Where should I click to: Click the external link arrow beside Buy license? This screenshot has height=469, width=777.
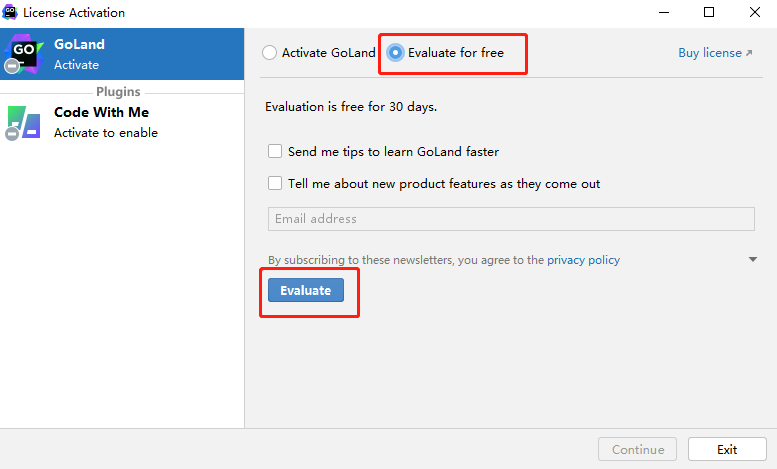pyautogui.click(x=749, y=53)
